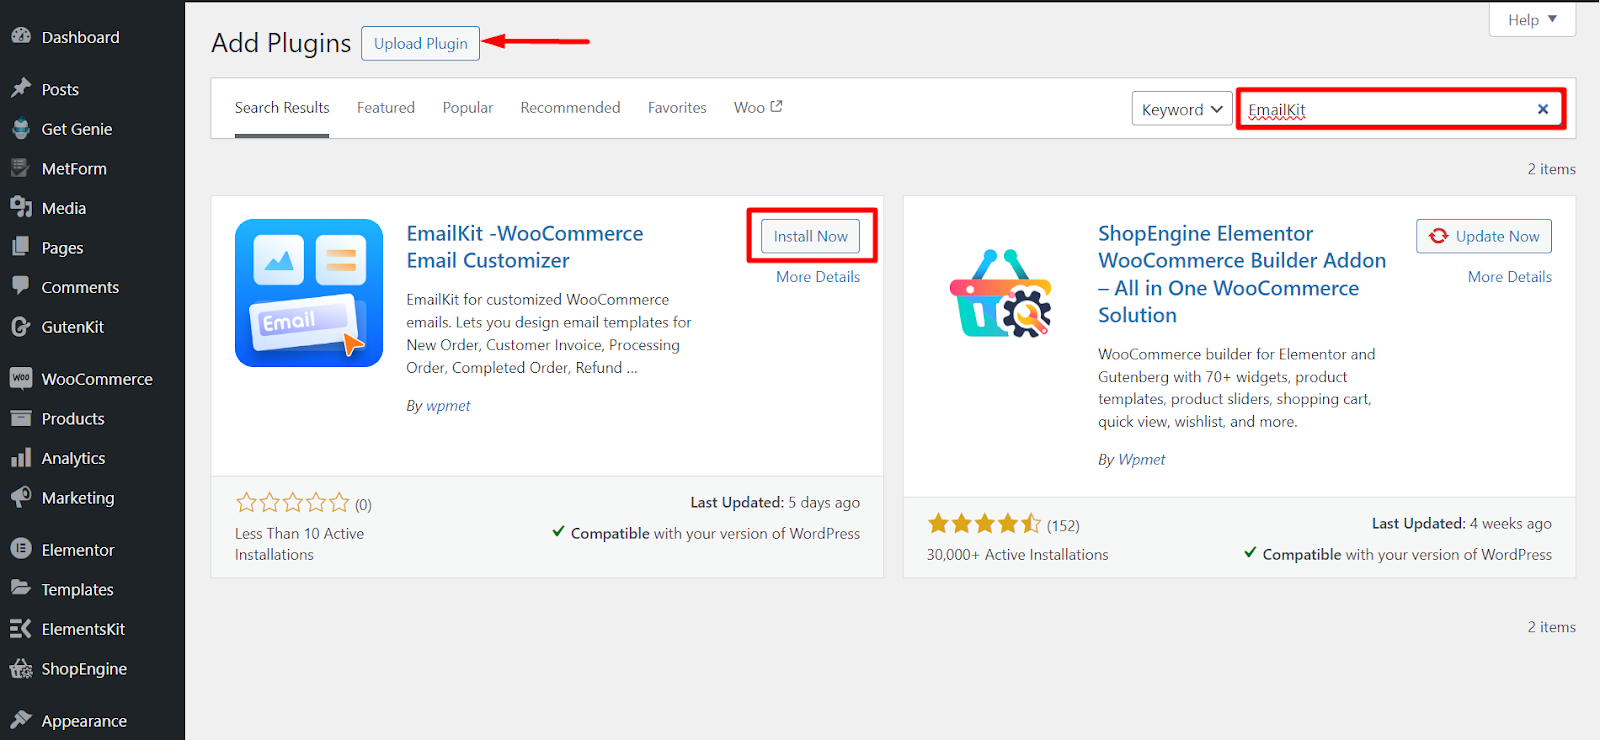Click the Pages icon in sidebar
Image resolution: width=1600 pixels, height=740 pixels.
click(x=21, y=247)
